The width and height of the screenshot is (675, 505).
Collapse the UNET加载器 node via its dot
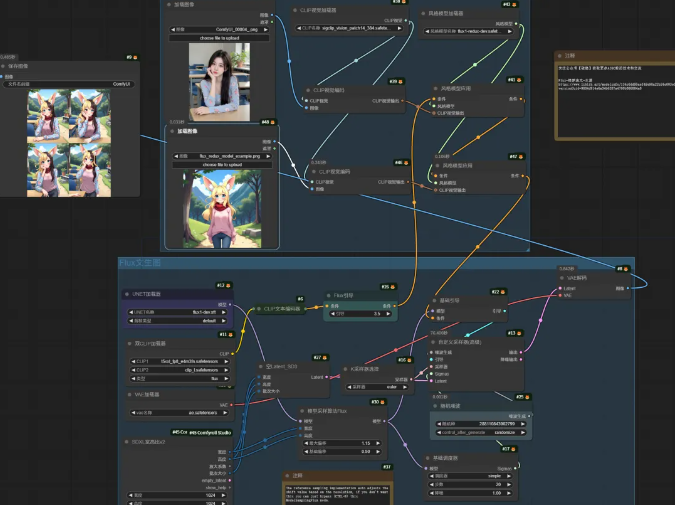point(127,294)
